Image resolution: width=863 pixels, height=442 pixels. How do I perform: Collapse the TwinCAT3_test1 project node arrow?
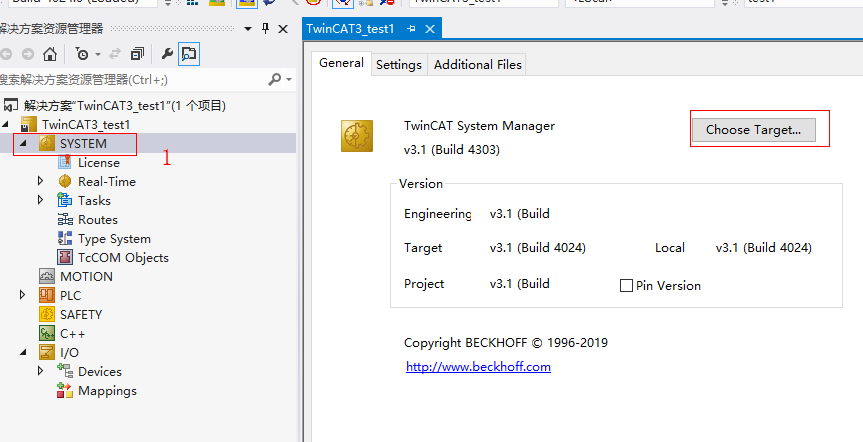coord(6,124)
